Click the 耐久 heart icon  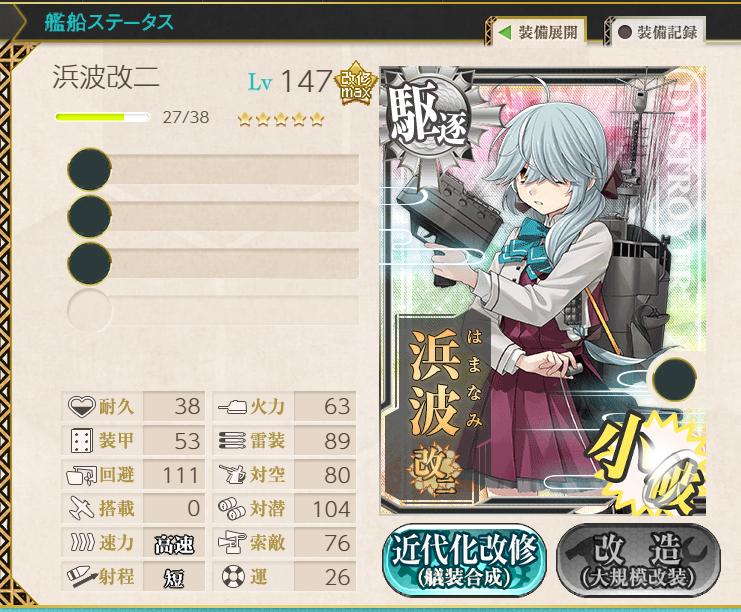coord(82,406)
